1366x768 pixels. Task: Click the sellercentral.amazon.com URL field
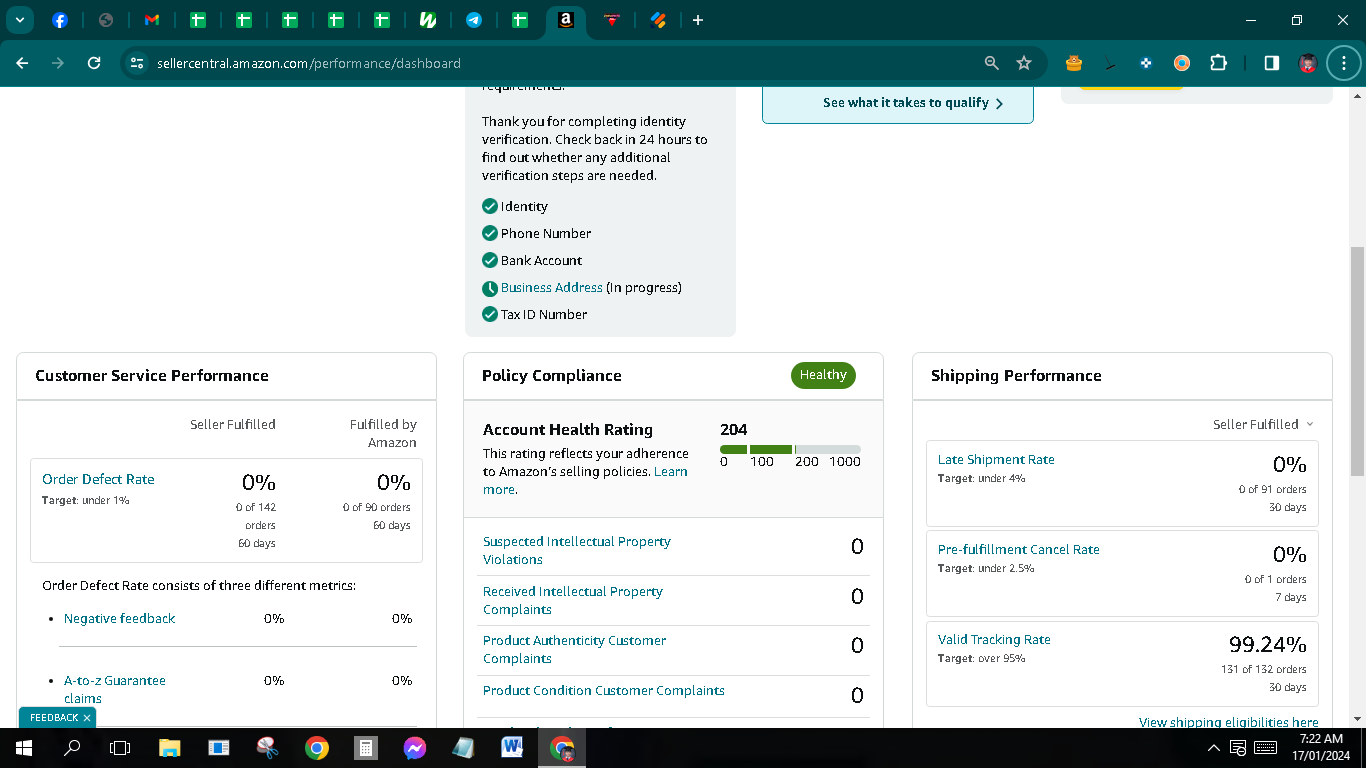[308, 63]
